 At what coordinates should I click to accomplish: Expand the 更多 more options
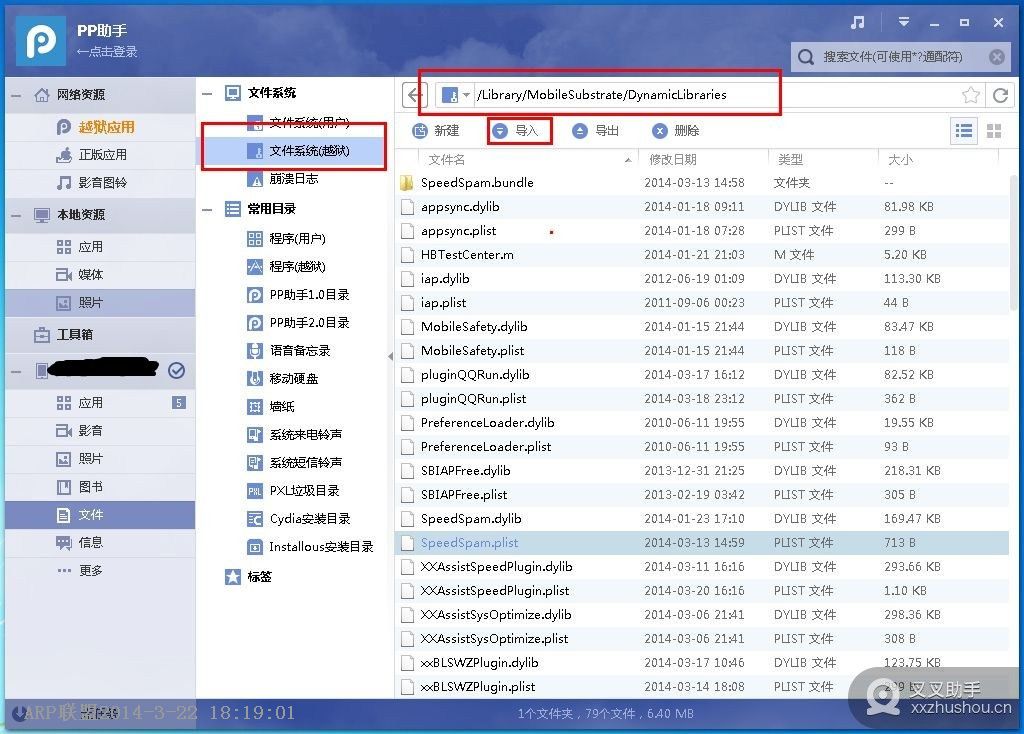100,571
